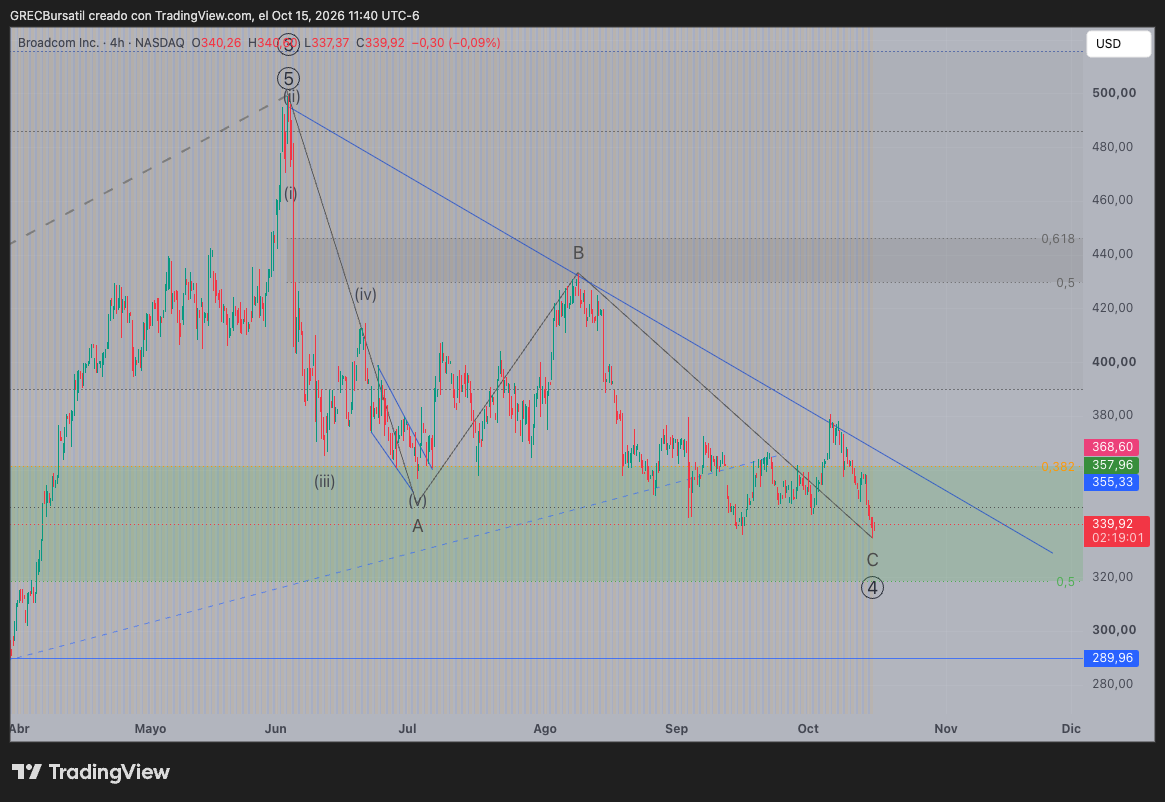Click the 500,00 price axis label

click(x=1114, y=93)
